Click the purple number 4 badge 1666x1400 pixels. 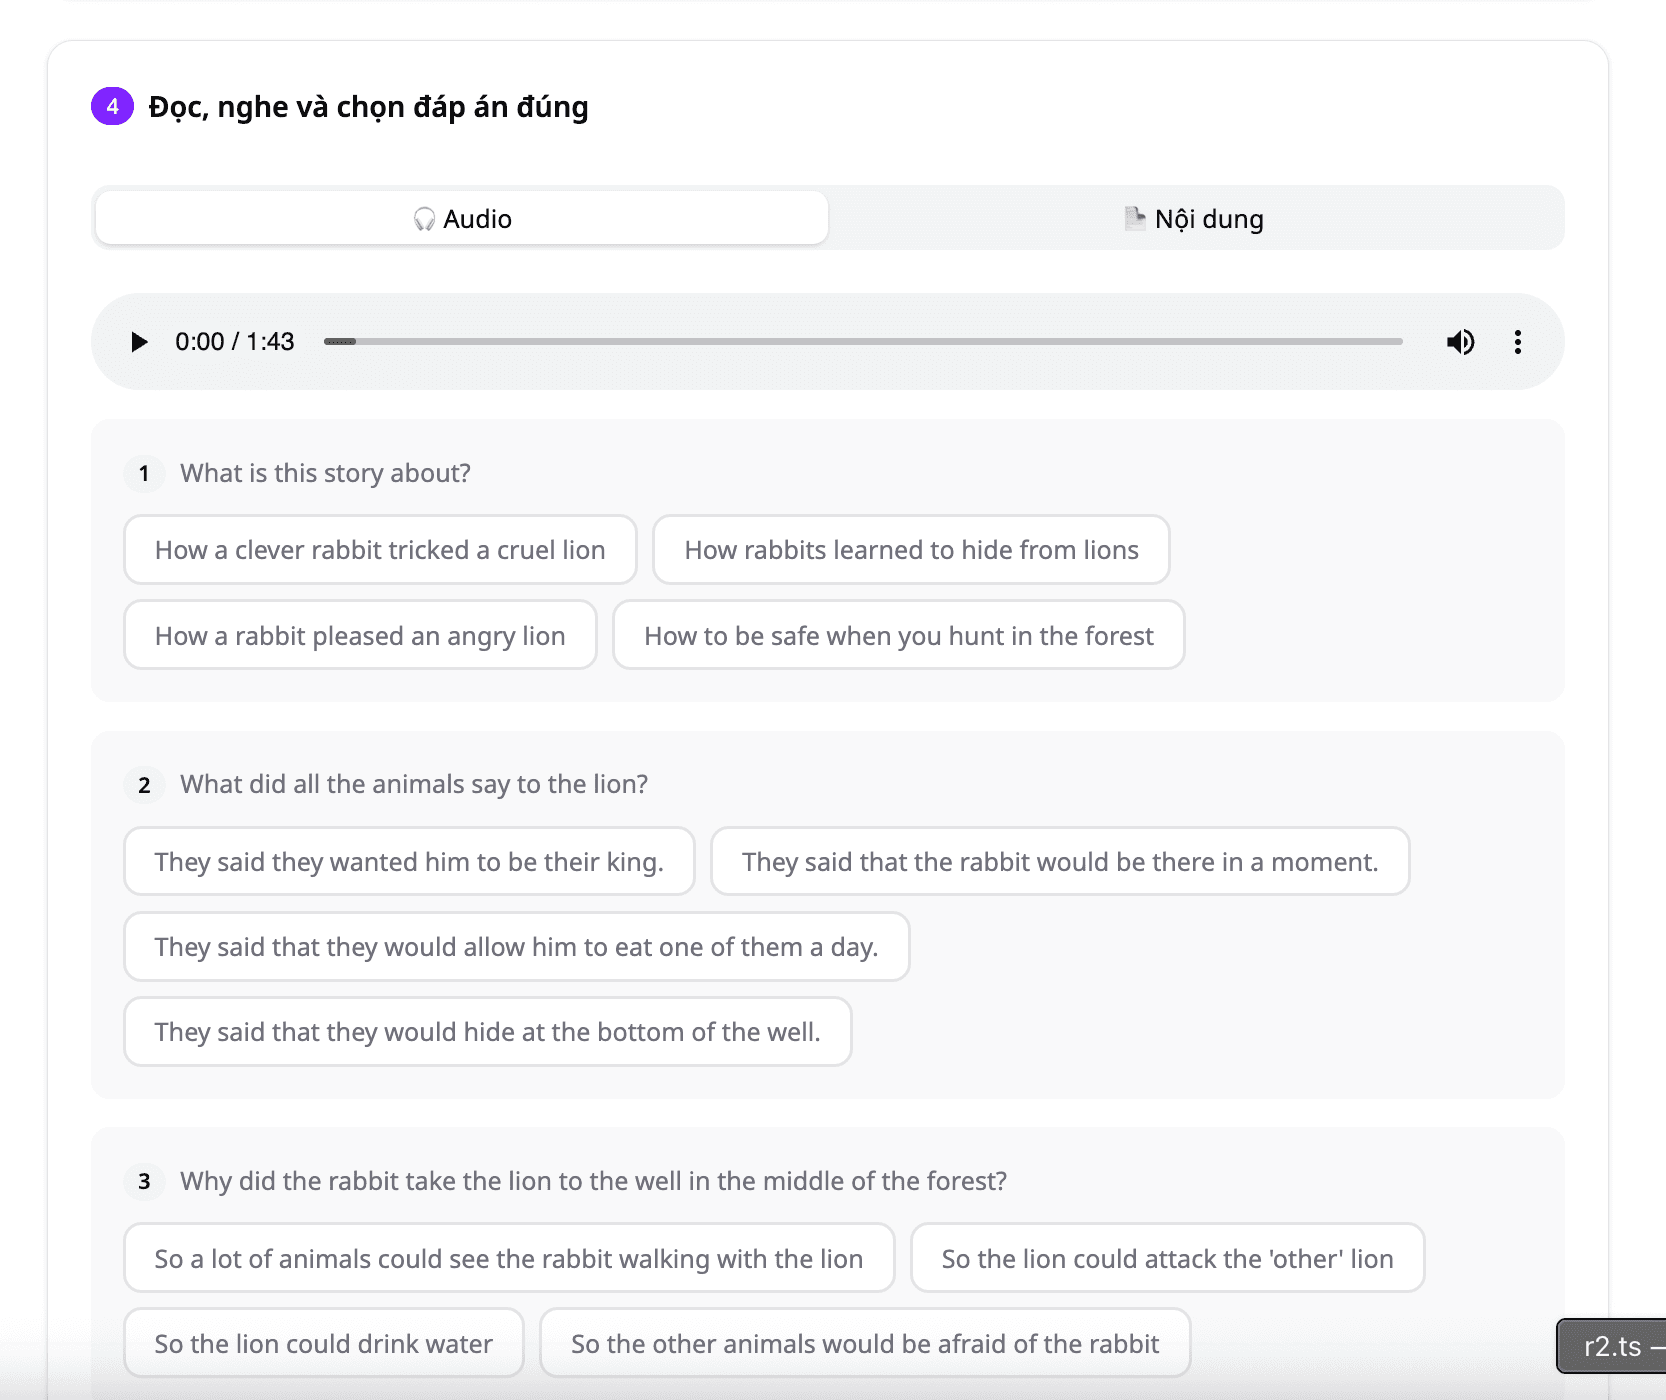pos(112,106)
